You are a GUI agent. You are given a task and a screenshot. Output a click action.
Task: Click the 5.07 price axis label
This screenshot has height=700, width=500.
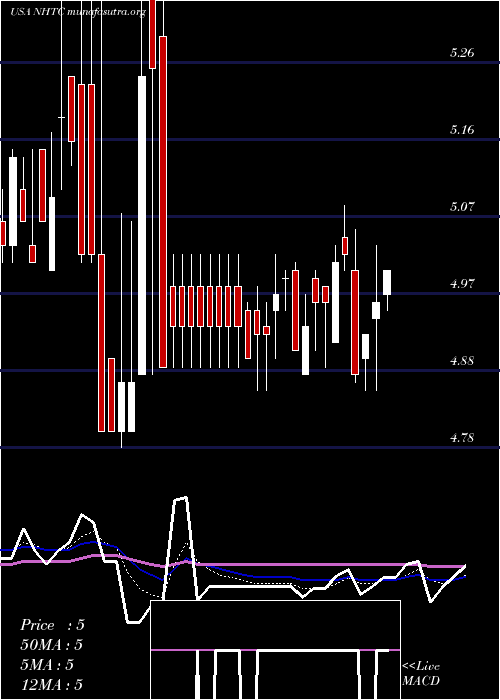[x=462, y=207]
